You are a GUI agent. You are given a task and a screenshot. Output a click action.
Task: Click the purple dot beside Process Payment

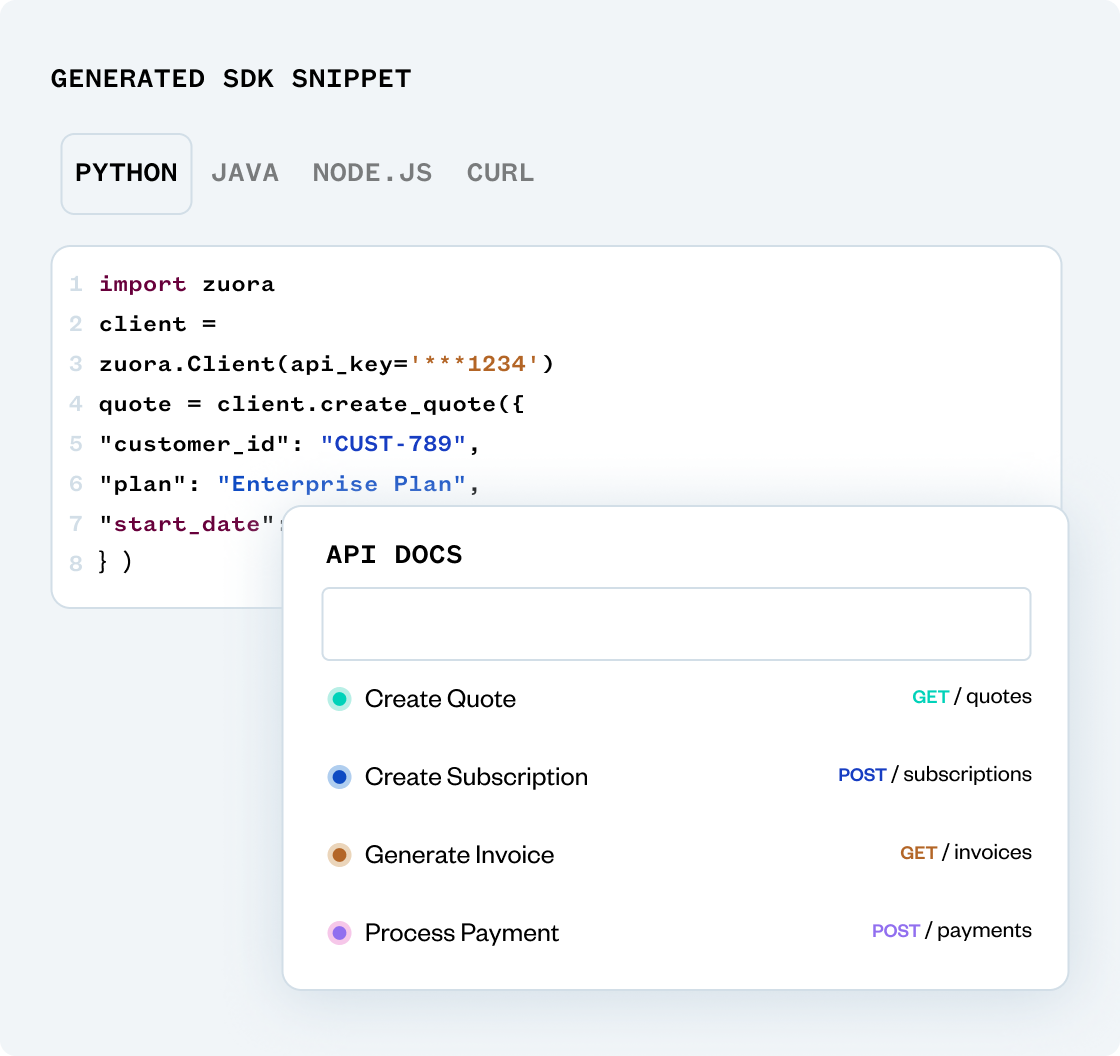coord(339,932)
